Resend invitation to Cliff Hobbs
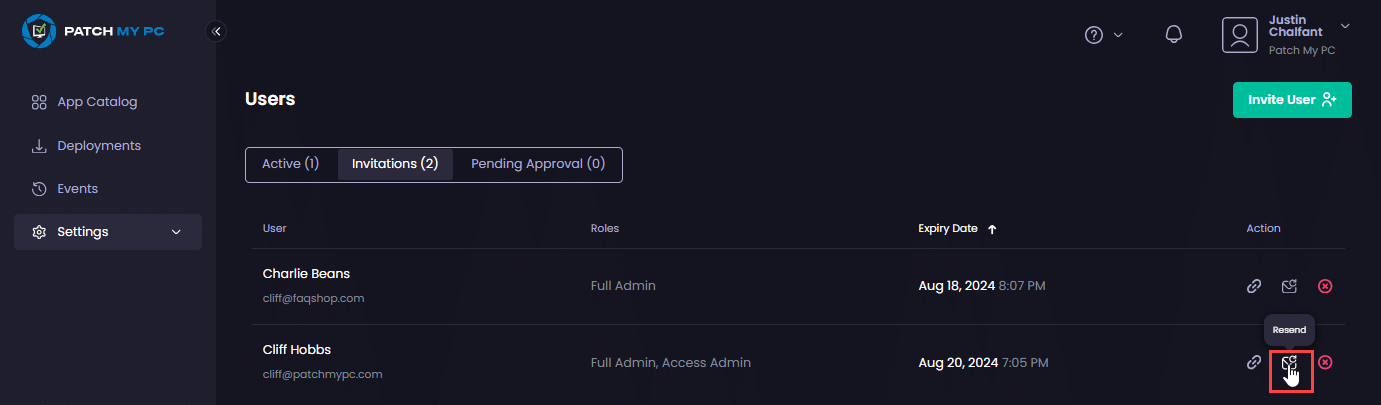Screen dimensions: 1381x405 click(1289, 362)
